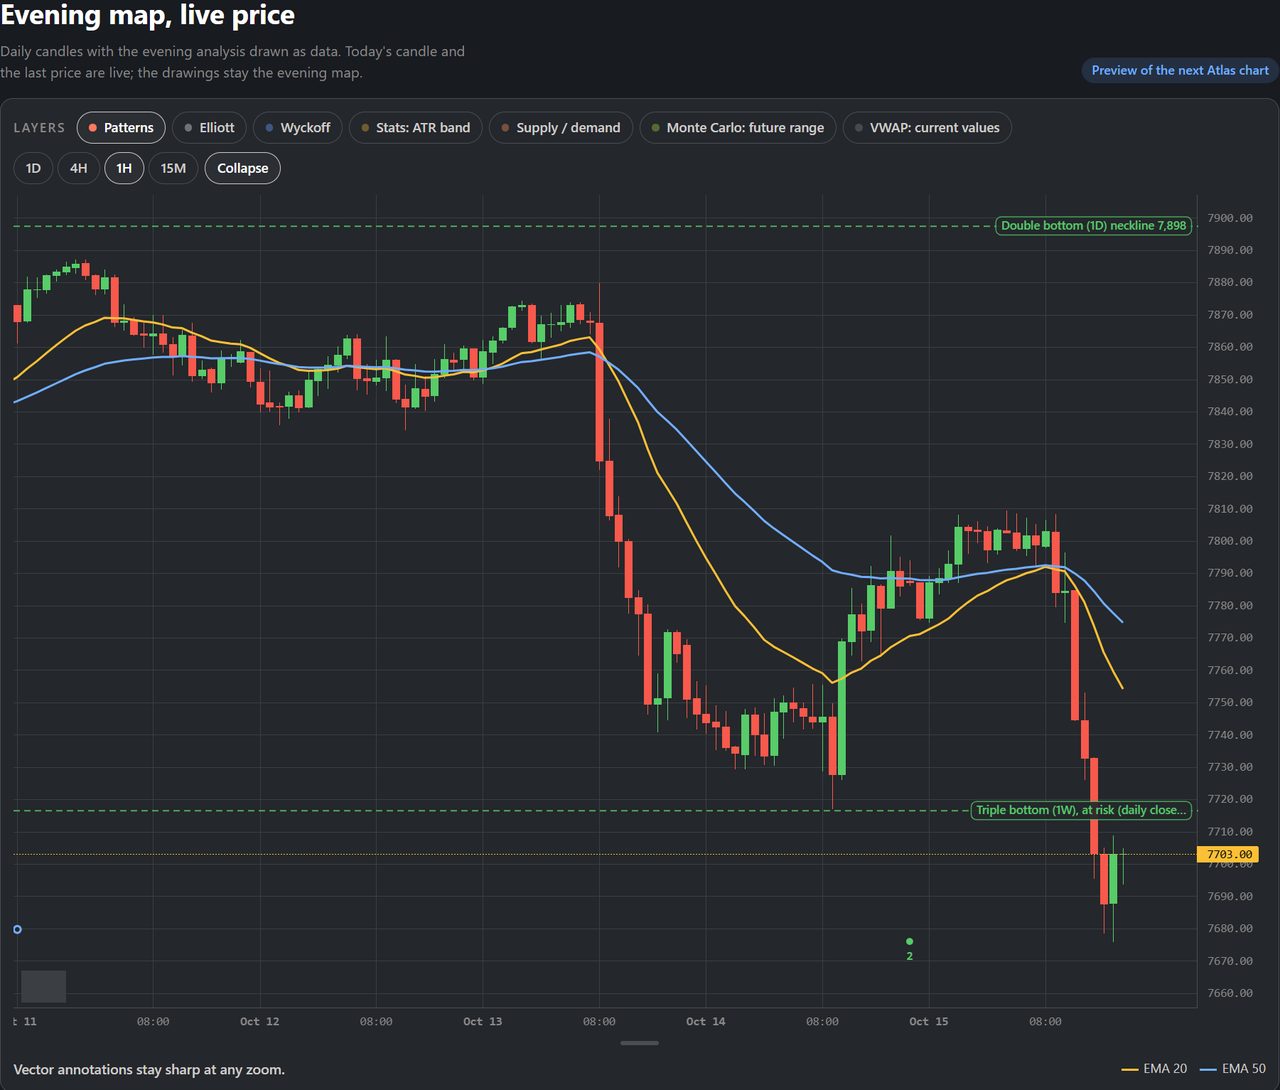Click the Double bottom (1D) neckline label

1094,226
